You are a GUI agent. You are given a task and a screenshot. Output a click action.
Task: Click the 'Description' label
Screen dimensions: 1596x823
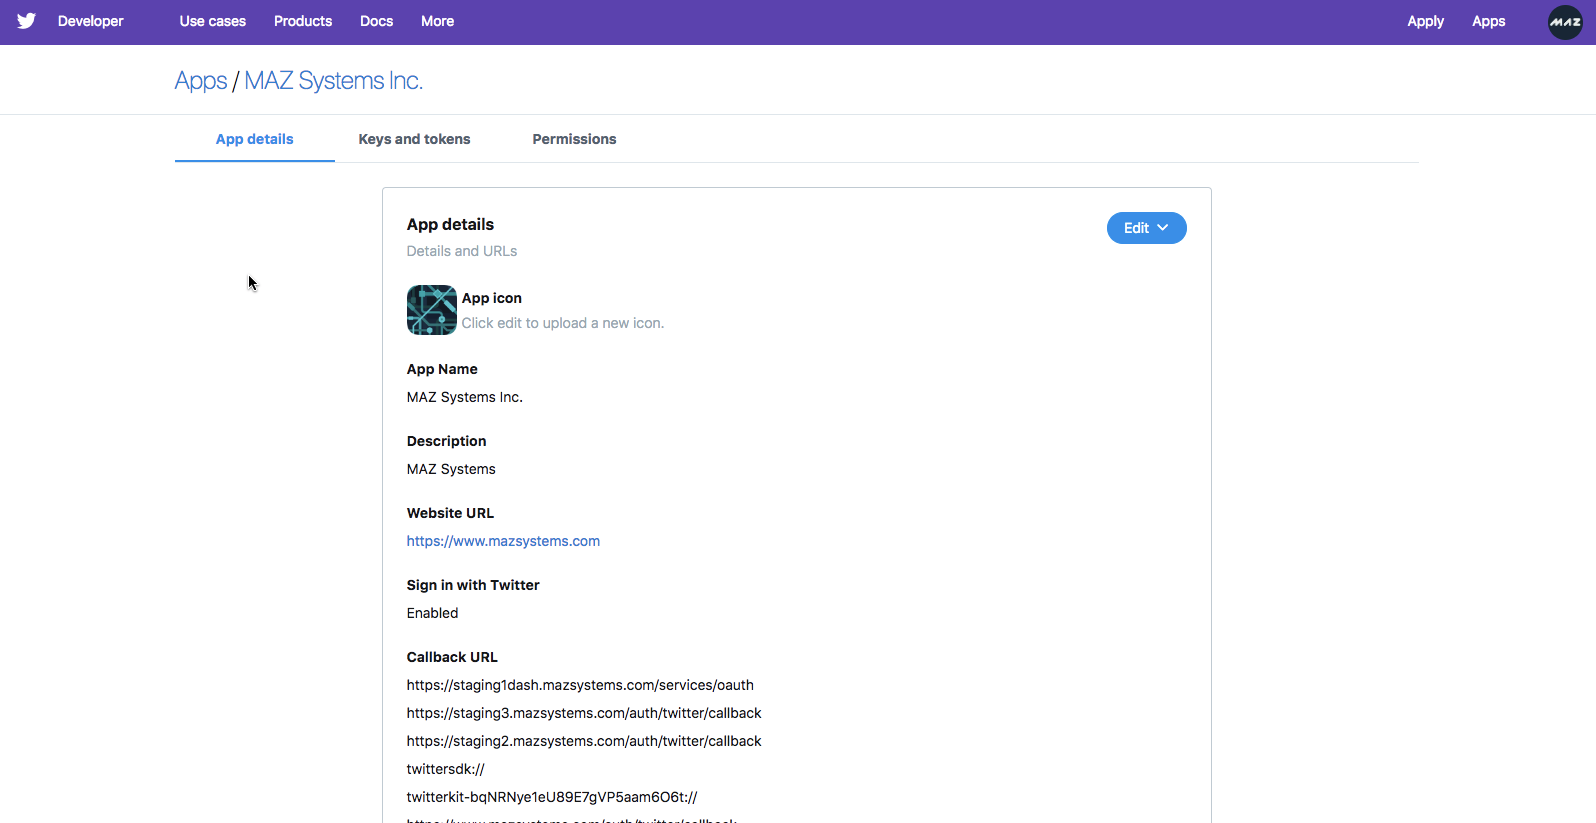[446, 441]
